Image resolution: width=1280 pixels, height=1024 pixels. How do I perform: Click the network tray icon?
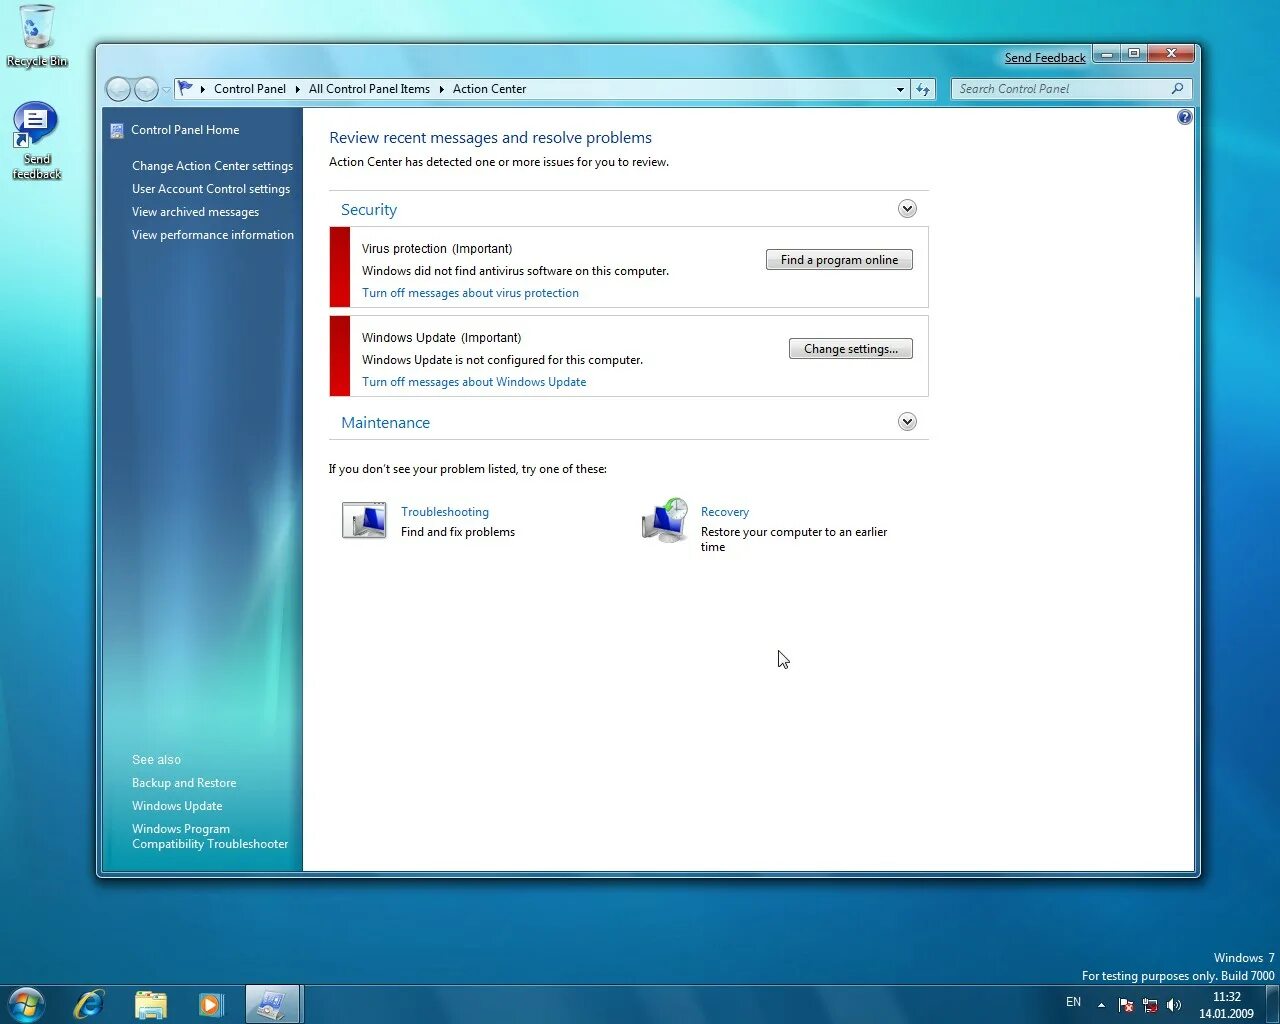click(x=1150, y=1005)
